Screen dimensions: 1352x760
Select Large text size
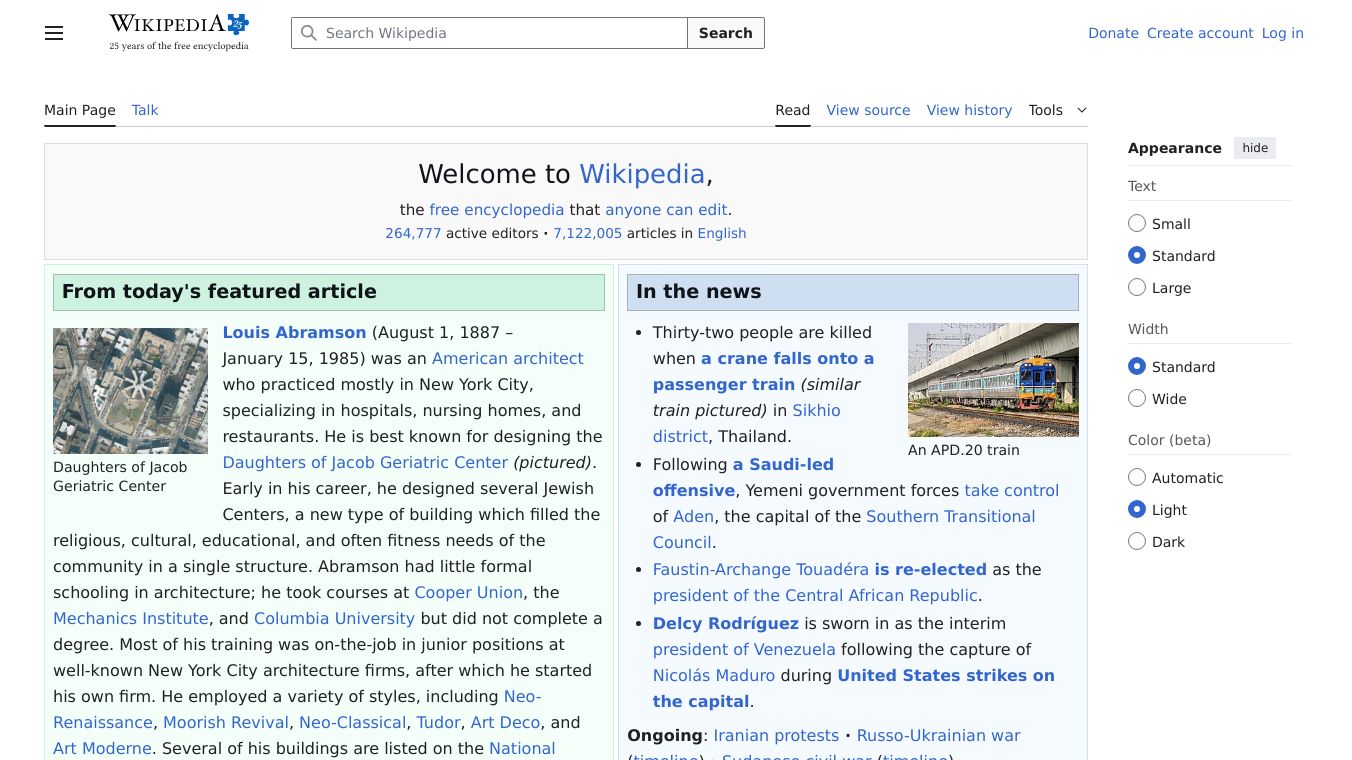pyautogui.click(x=1137, y=288)
